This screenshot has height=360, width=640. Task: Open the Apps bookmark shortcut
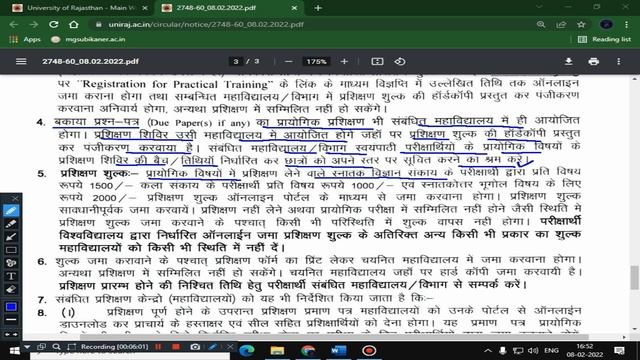click(x=25, y=39)
